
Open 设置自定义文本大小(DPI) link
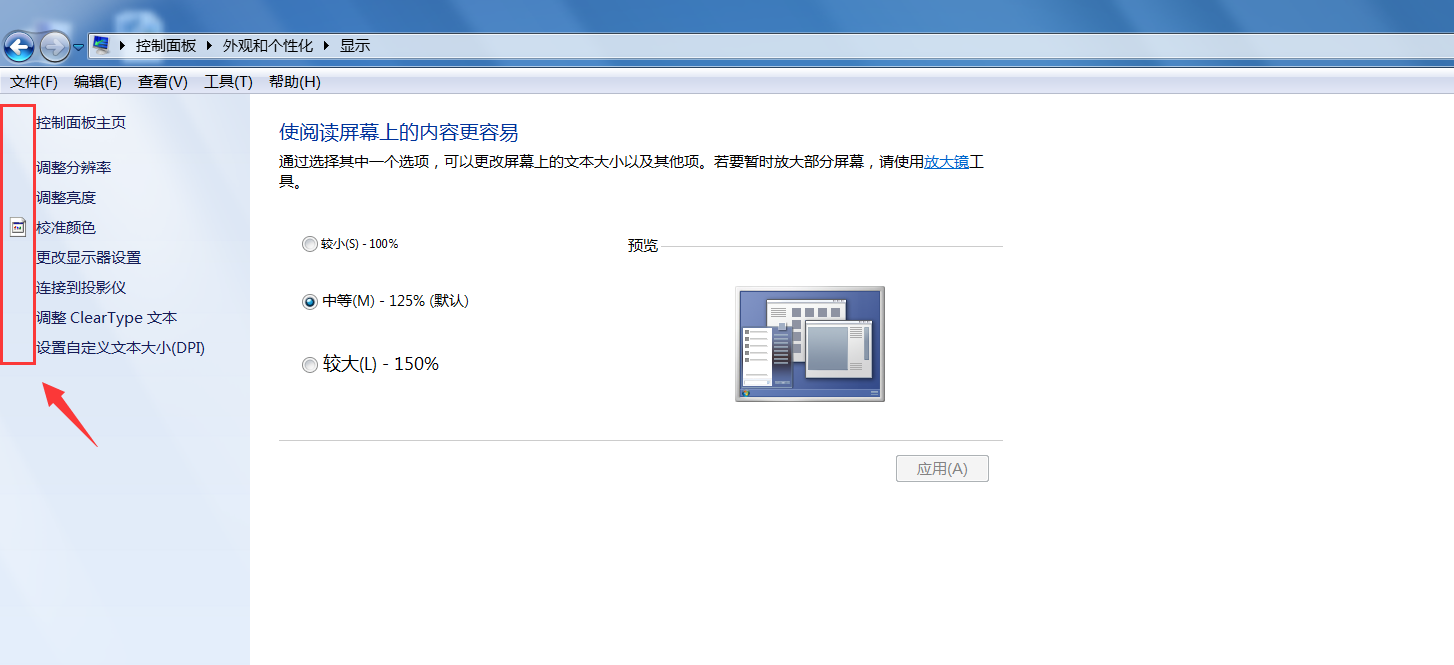pyautogui.click(x=121, y=348)
